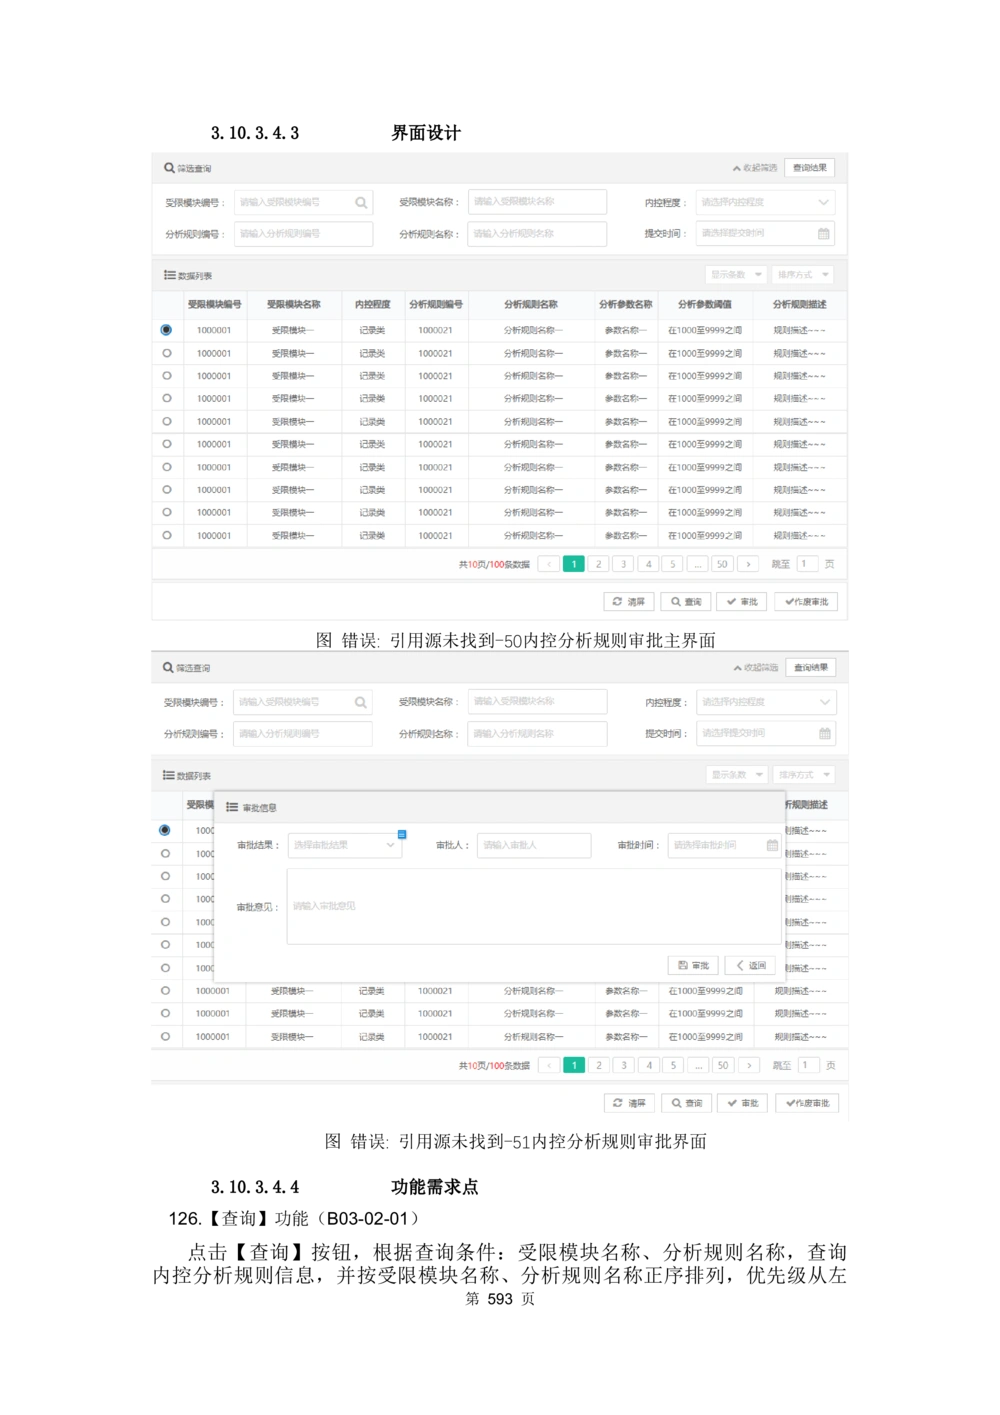Open the 审批结果 dropdown in the dialog
Screen dimensions: 1000x1415
pyautogui.click(x=345, y=845)
